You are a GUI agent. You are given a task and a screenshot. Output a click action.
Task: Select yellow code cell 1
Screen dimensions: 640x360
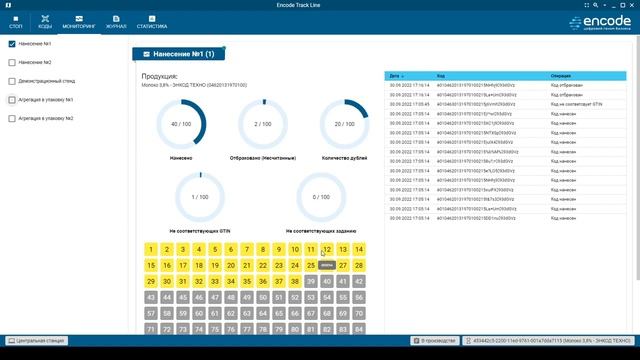pos(151,249)
